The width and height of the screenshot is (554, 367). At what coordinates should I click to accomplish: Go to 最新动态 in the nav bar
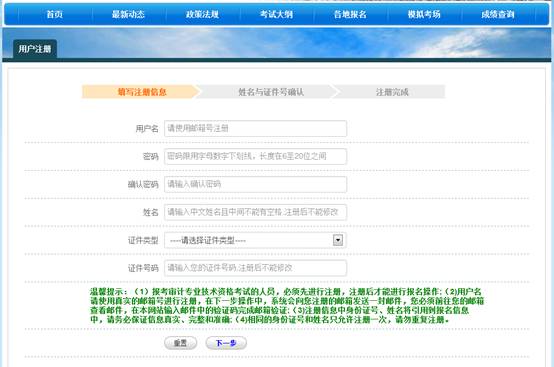pyautogui.click(x=128, y=14)
